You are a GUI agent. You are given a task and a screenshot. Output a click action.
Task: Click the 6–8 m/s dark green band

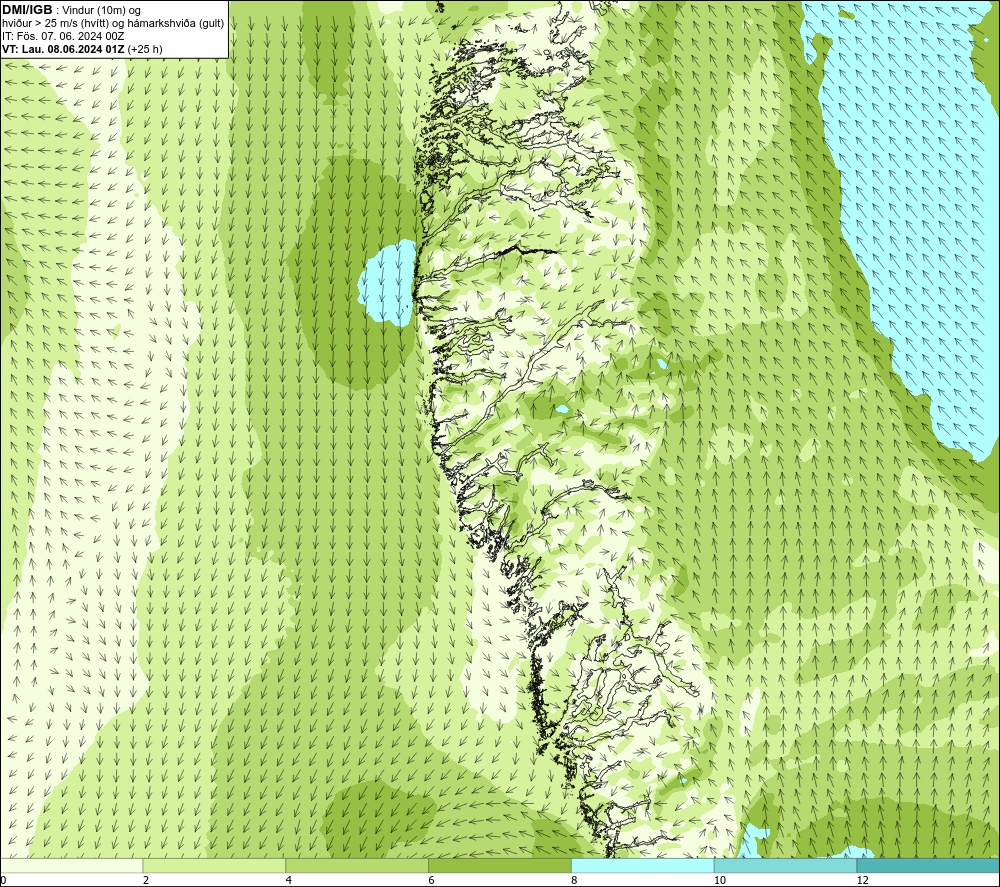click(500, 865)
